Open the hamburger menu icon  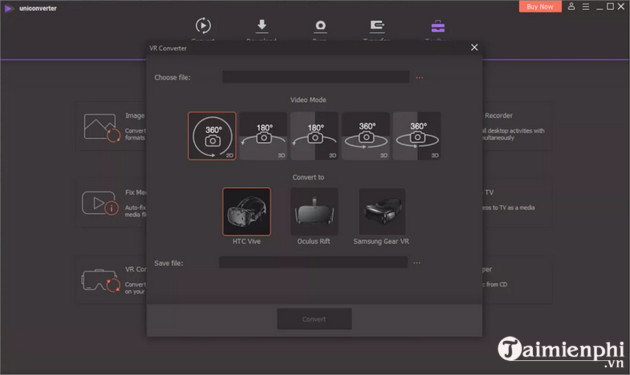point(586,6)
